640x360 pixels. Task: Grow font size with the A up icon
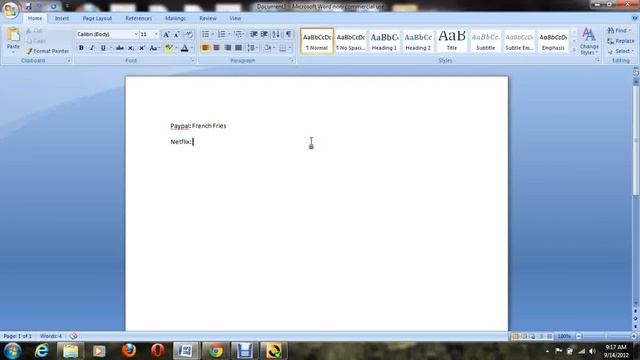coord(167,35)
